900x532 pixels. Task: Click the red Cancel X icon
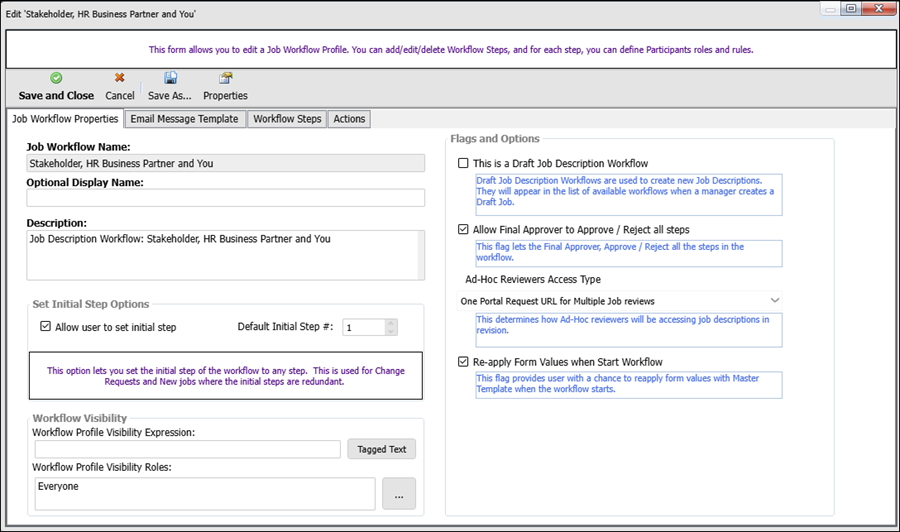tap(120, 78)
